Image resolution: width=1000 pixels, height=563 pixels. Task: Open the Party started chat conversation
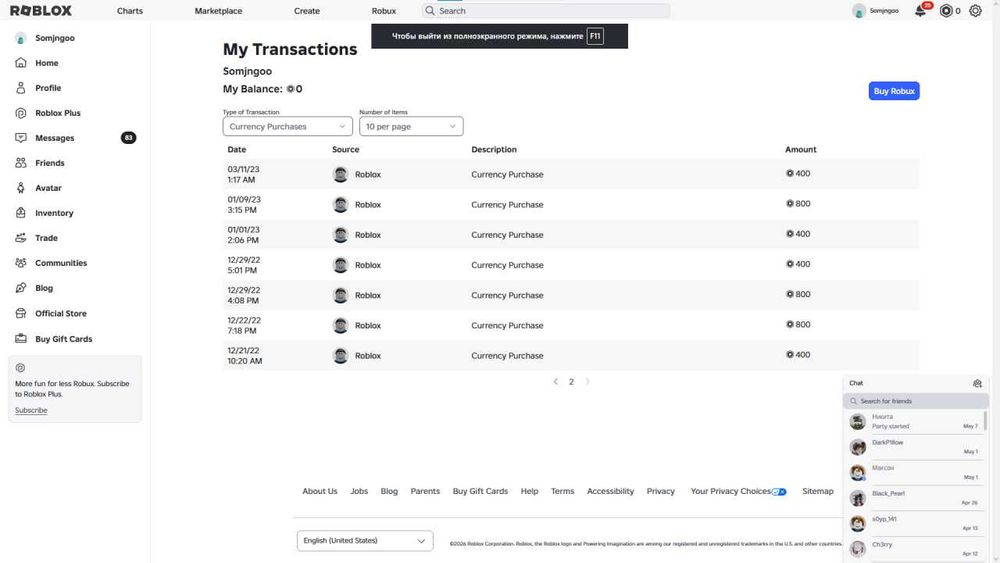click(916, 421)
